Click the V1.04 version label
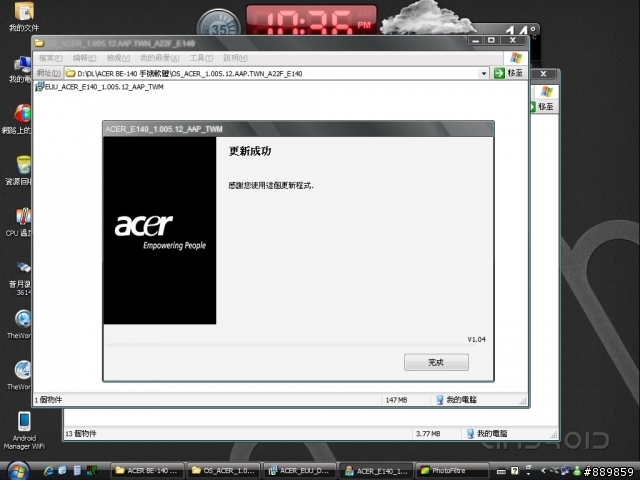This screenshot has height=480, width=640. (x=476, y=339)
